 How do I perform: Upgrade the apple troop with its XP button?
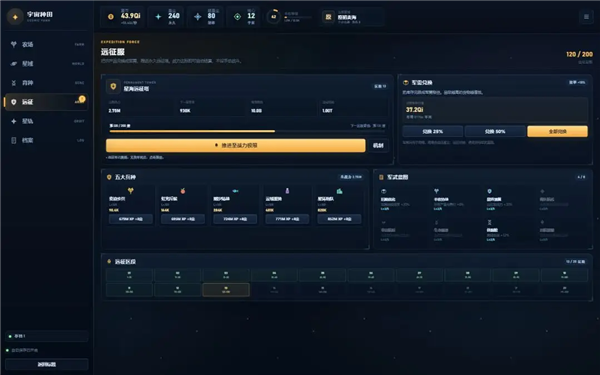(x=183, y=219)
